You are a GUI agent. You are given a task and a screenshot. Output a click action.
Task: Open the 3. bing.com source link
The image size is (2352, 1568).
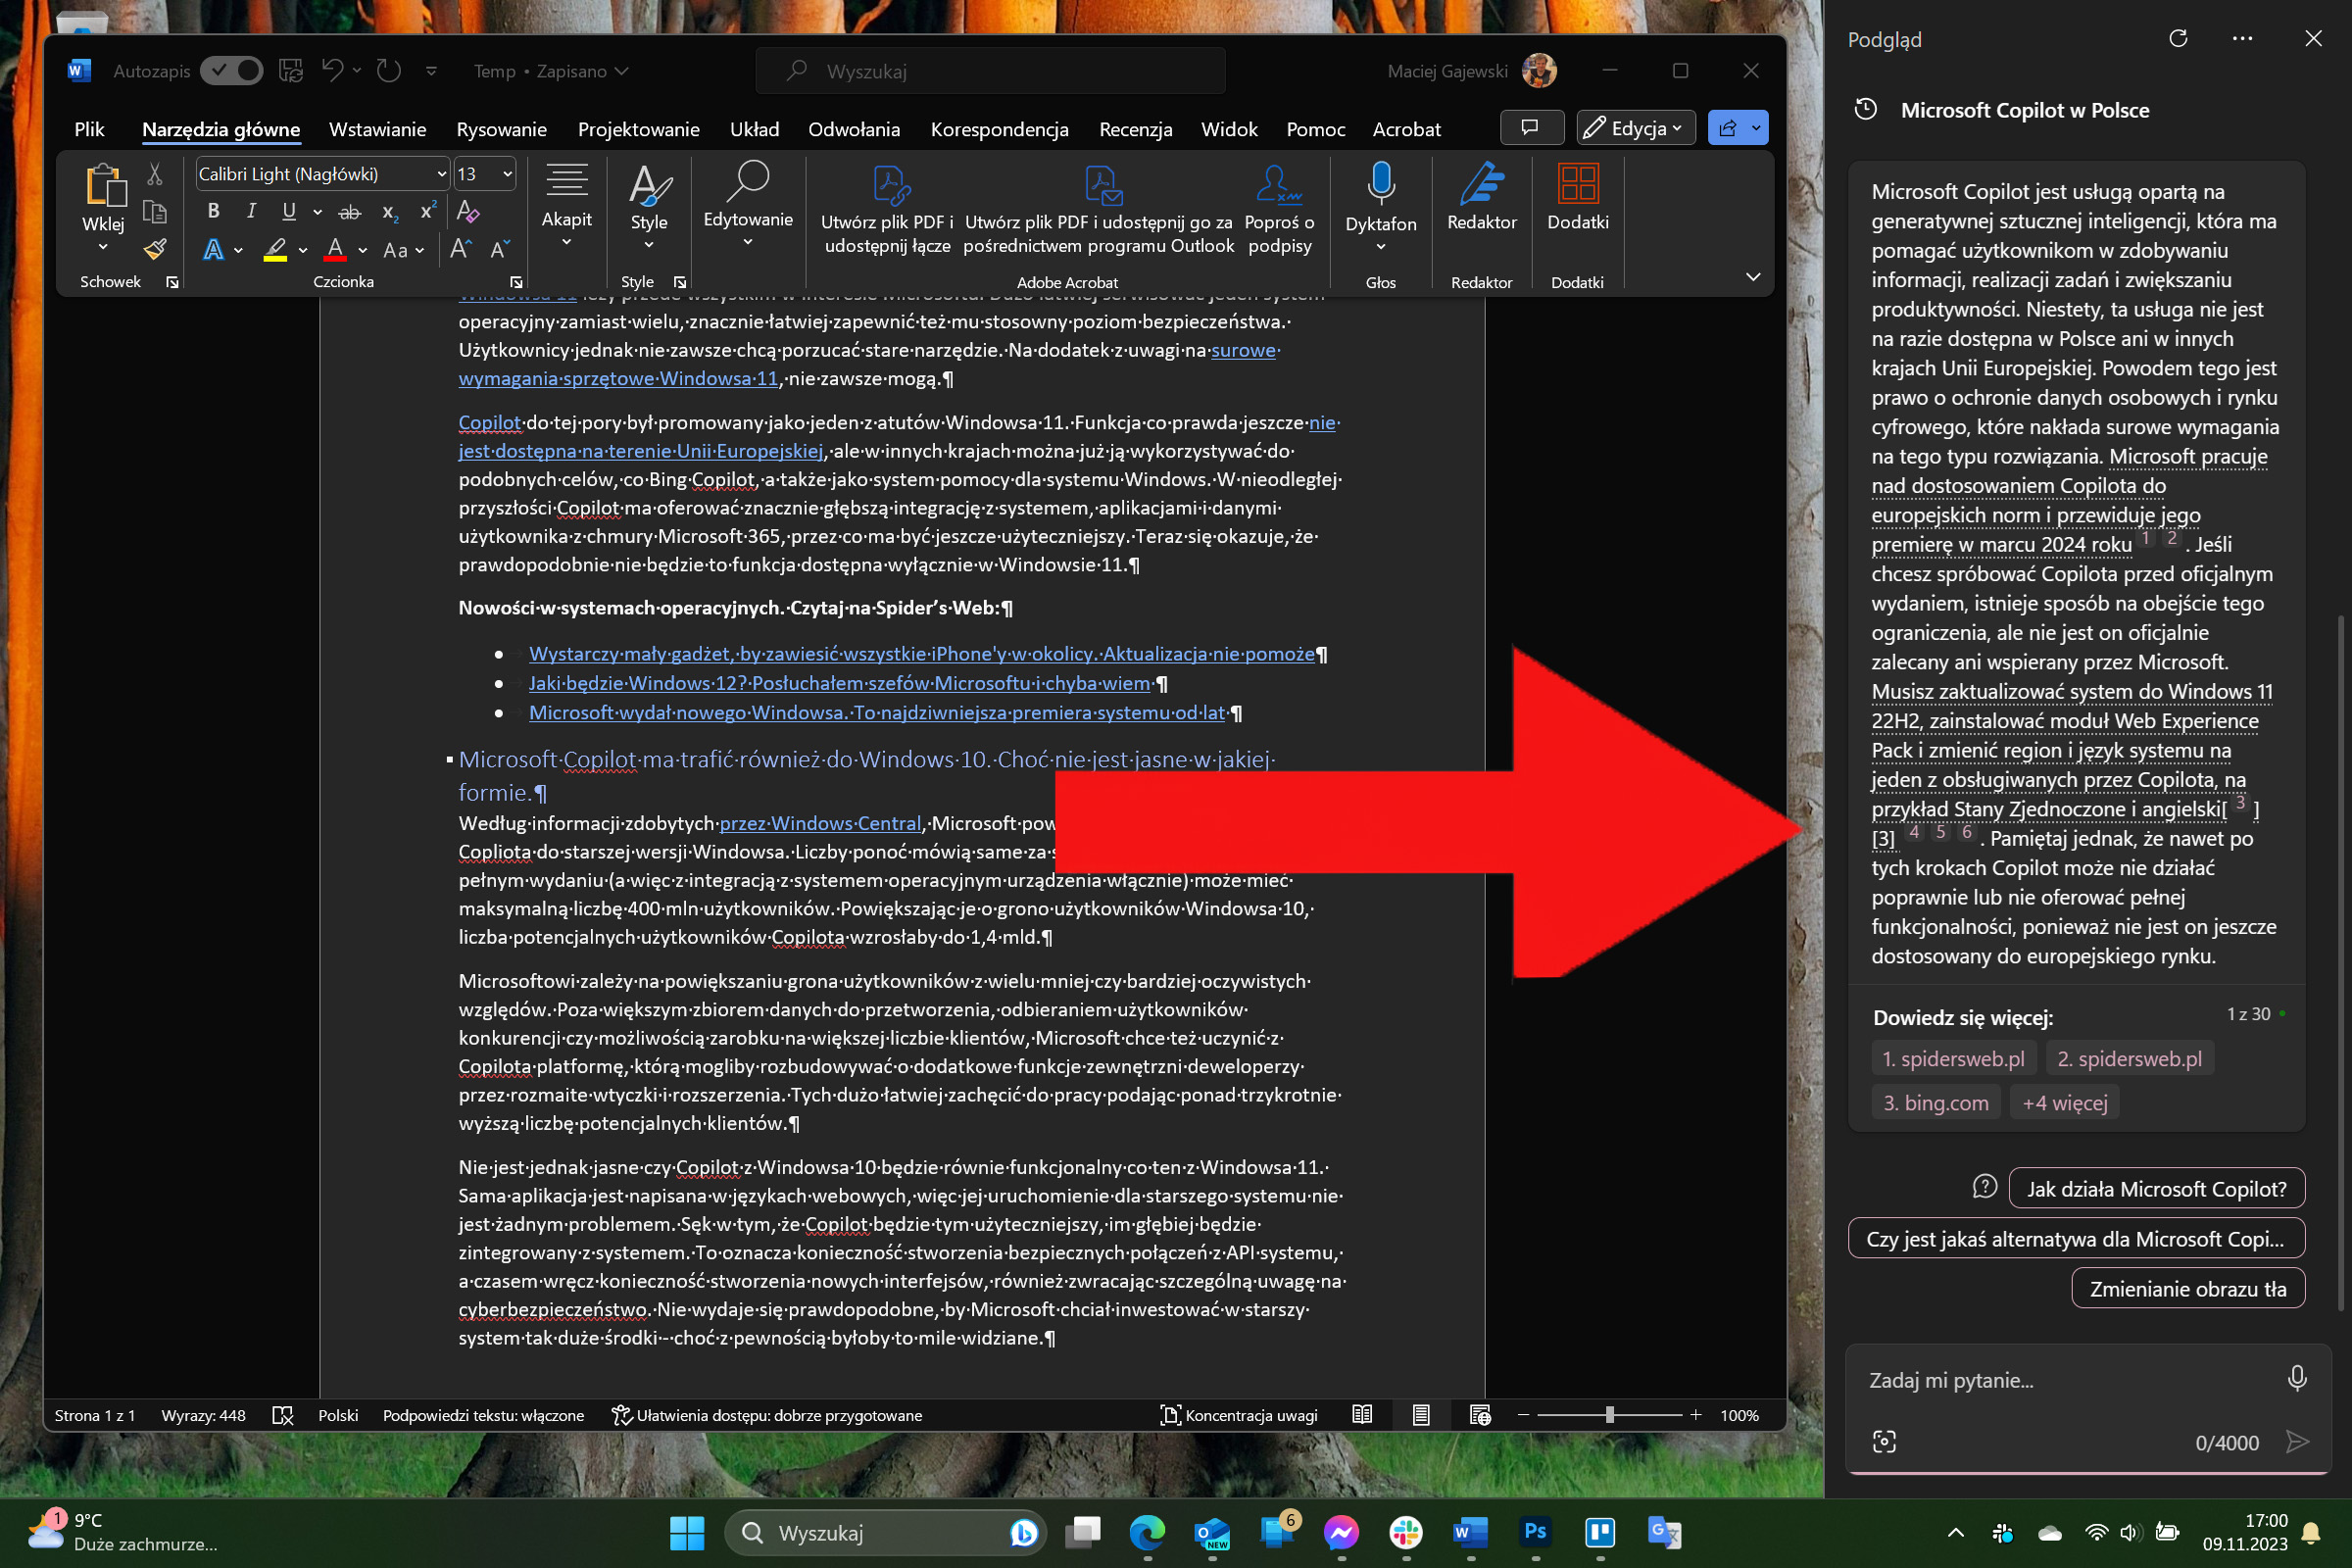(1935, 1102)
